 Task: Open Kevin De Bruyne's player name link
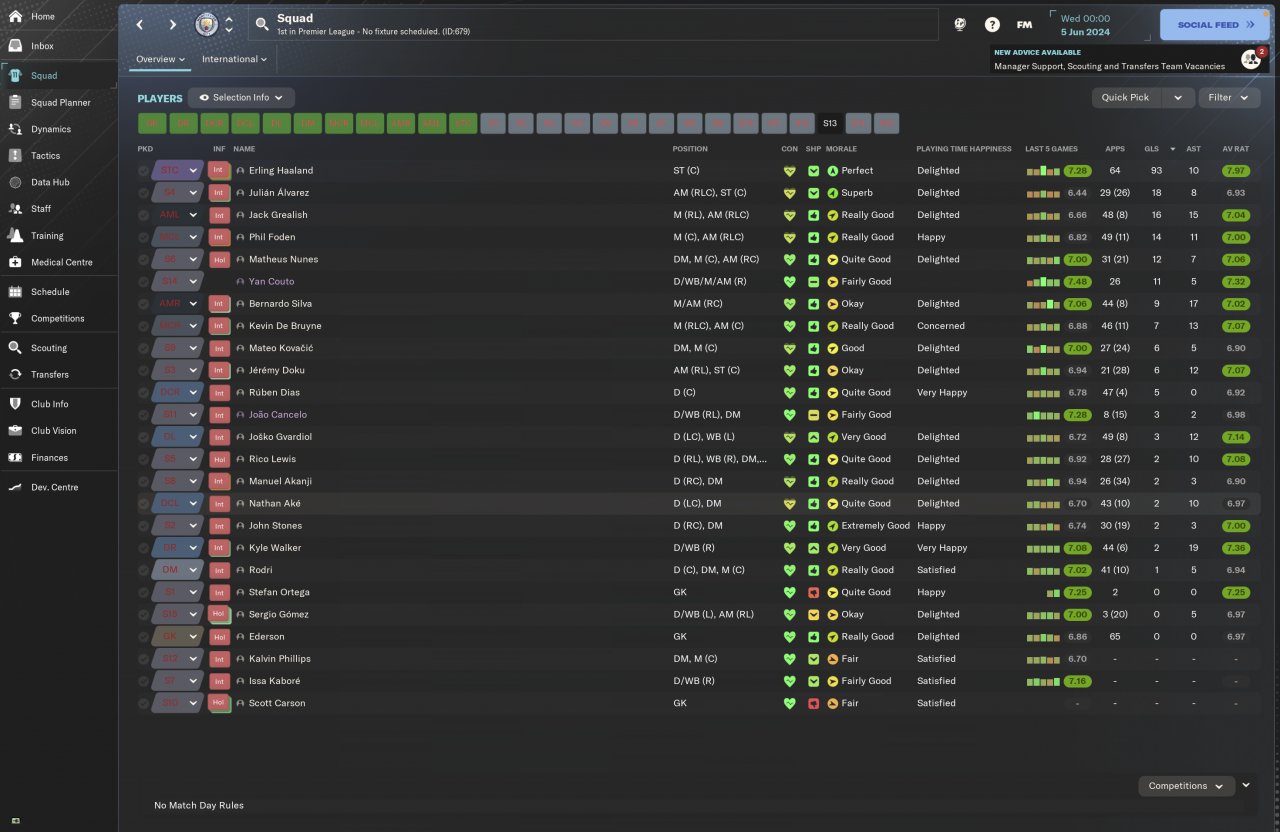[x=285, y=326]
